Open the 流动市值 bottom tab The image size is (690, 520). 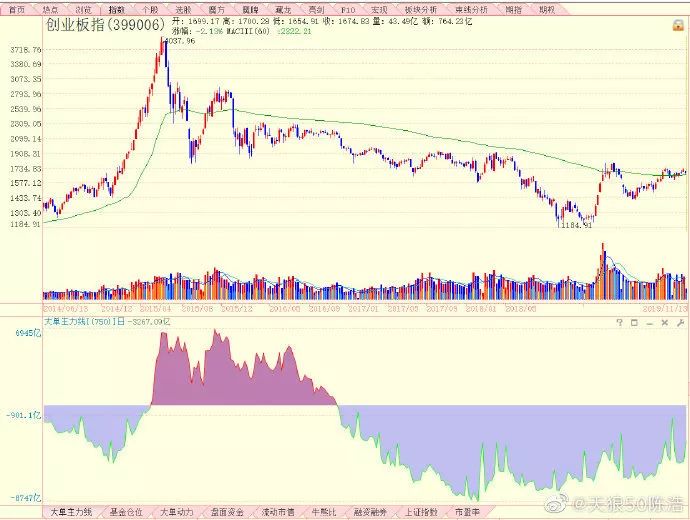[x=278, y=512]
